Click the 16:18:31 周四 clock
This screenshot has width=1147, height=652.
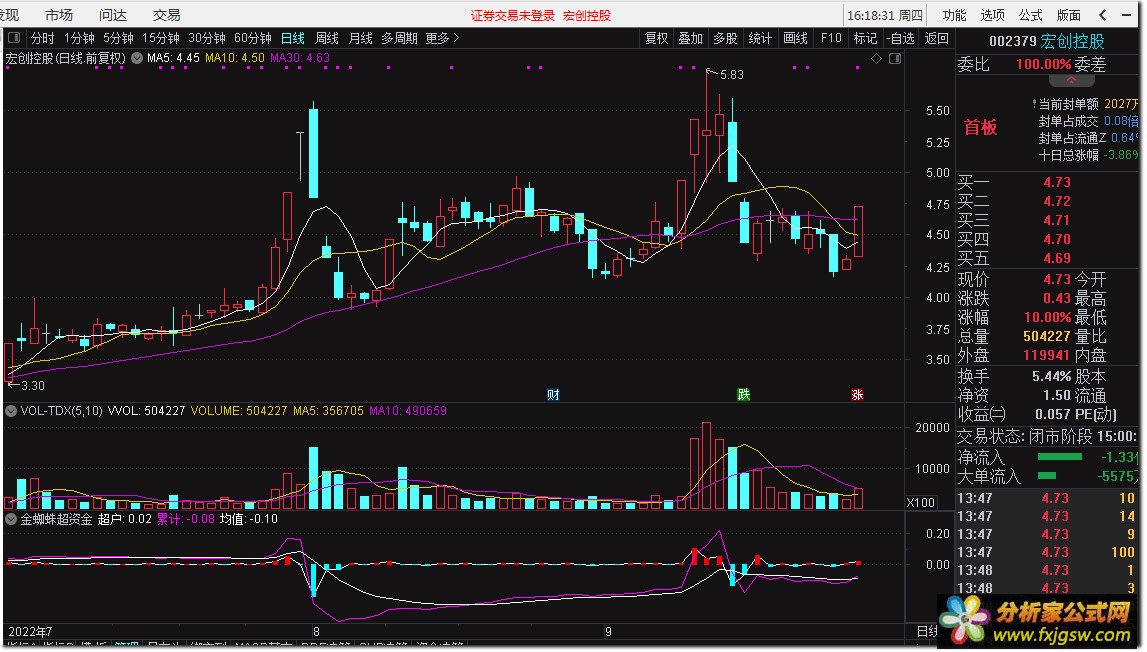885,15
